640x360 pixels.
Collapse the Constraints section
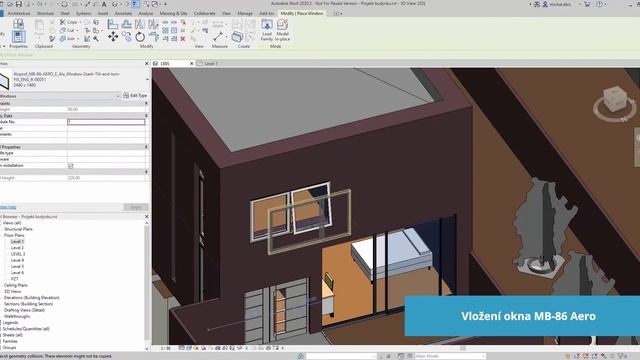[147, 104]
